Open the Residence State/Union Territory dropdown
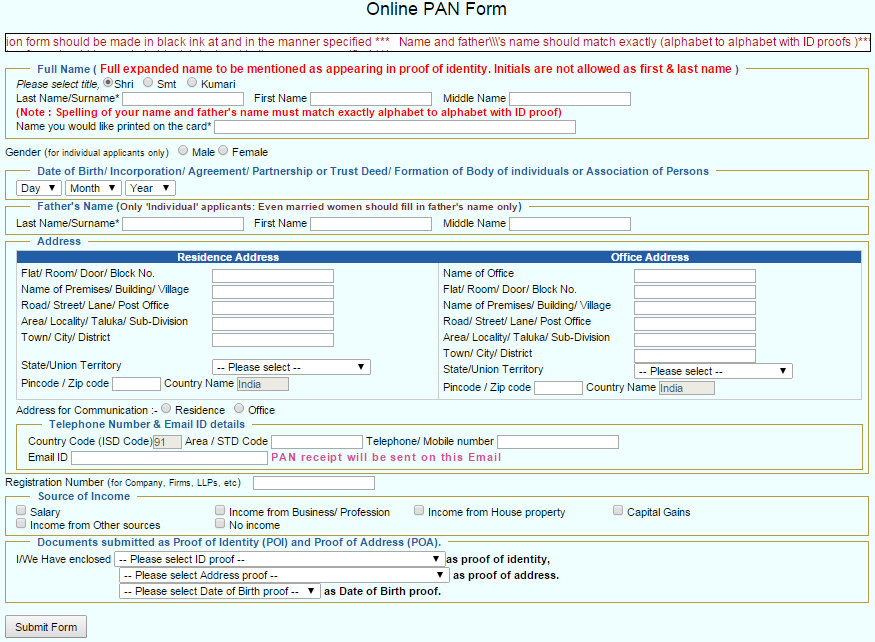875x642 pixels. point(290,367)
